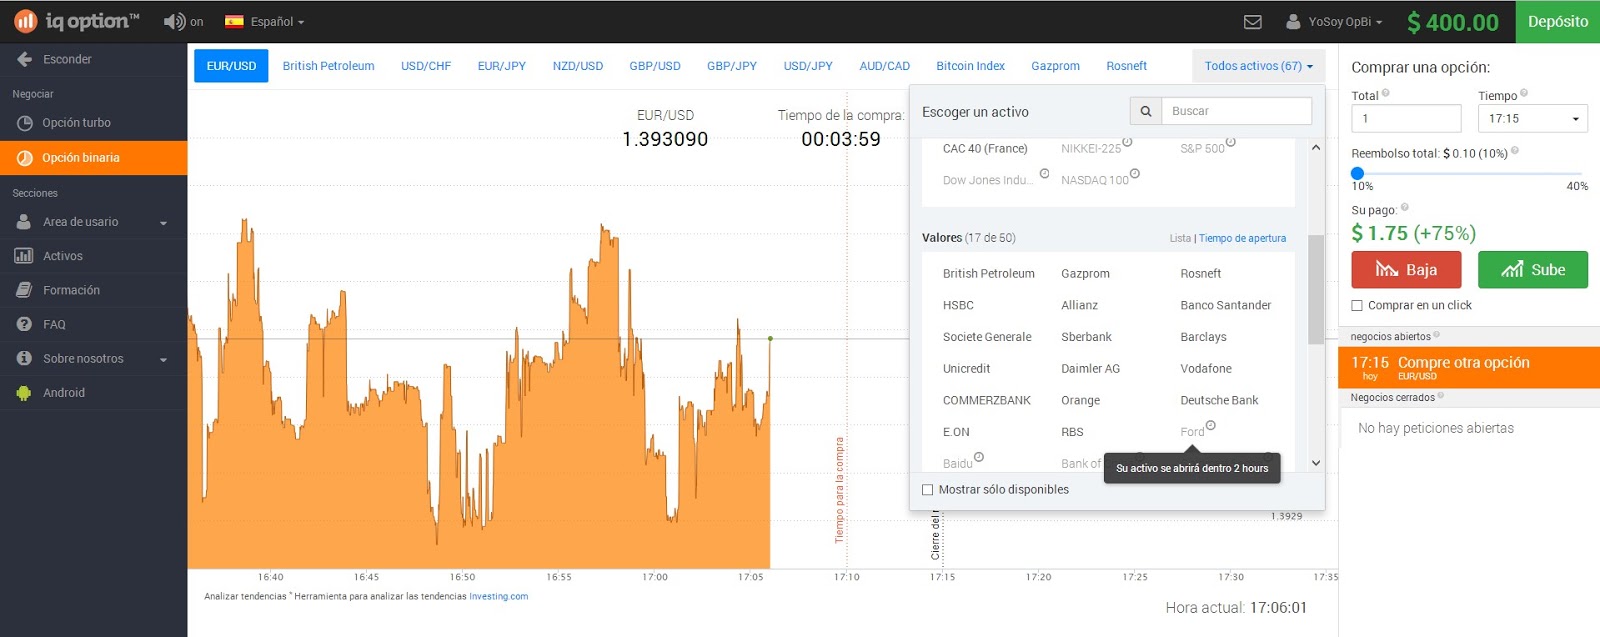The height and width of the screenshot is (637, 1600).
Task: Switch to the EUR/USD tab
Action: (231, 66)
